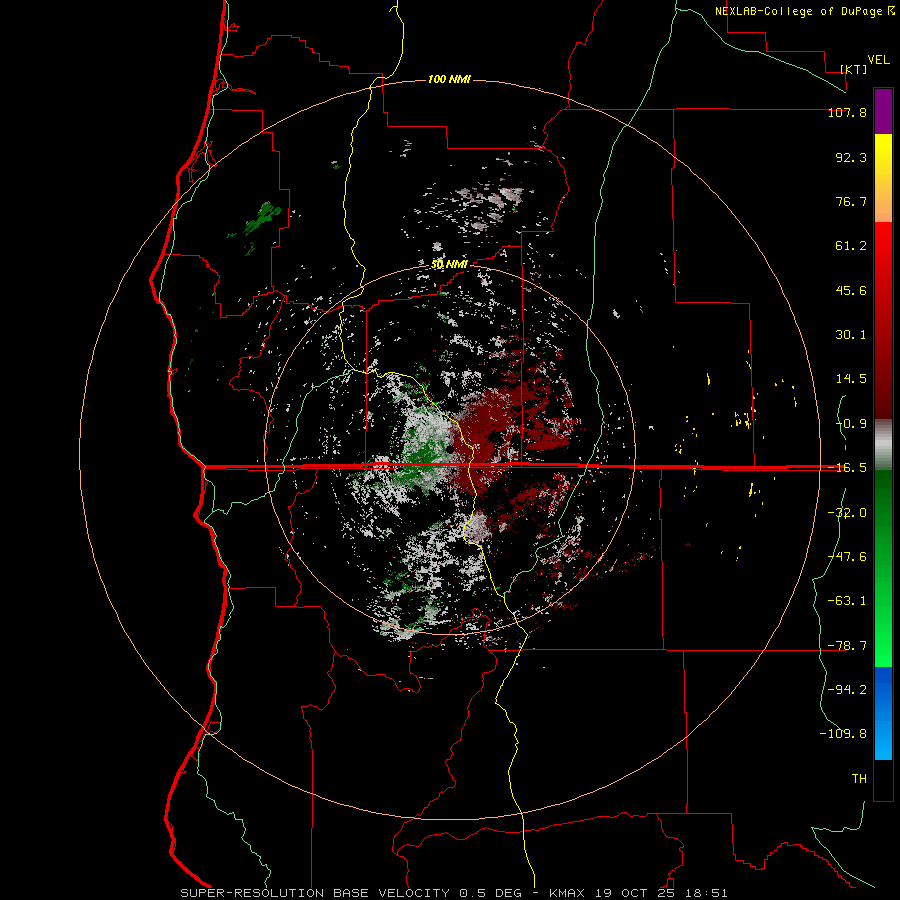Select the 100 NMI range ring label
Screen dimensions: 900x900
[x=449, y=79]
